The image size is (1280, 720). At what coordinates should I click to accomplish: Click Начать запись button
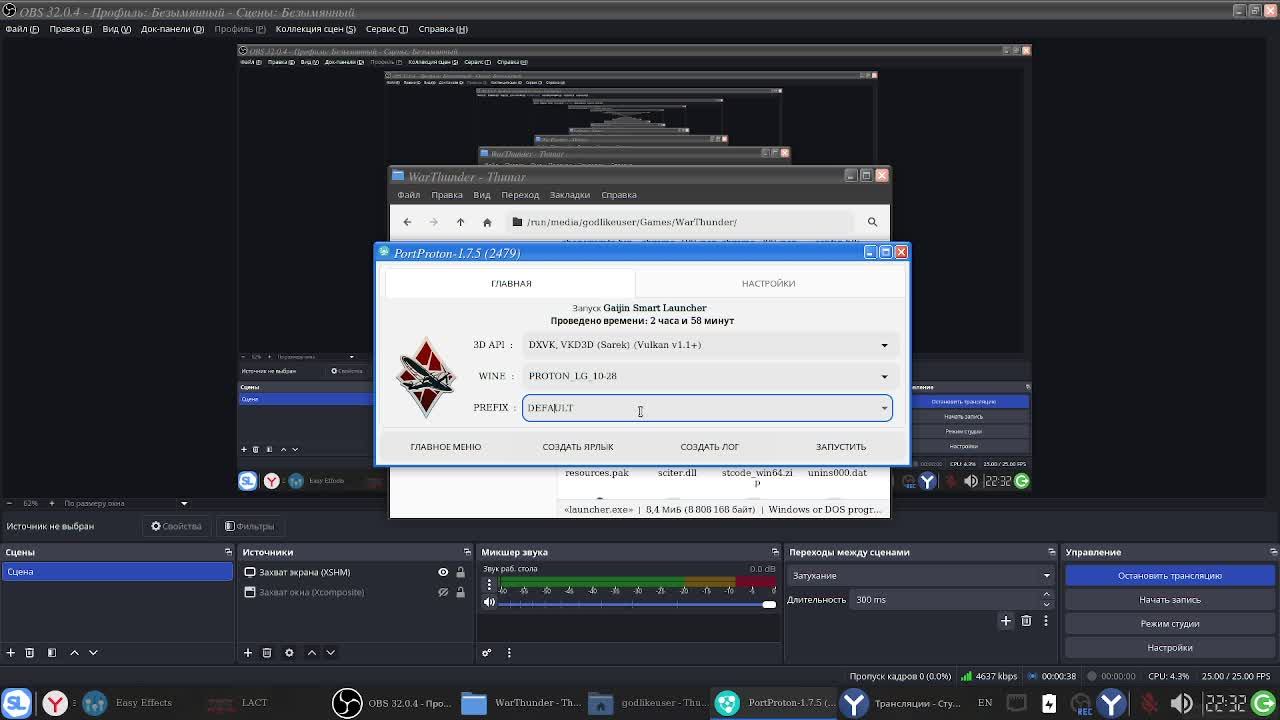click(1169, 599)
